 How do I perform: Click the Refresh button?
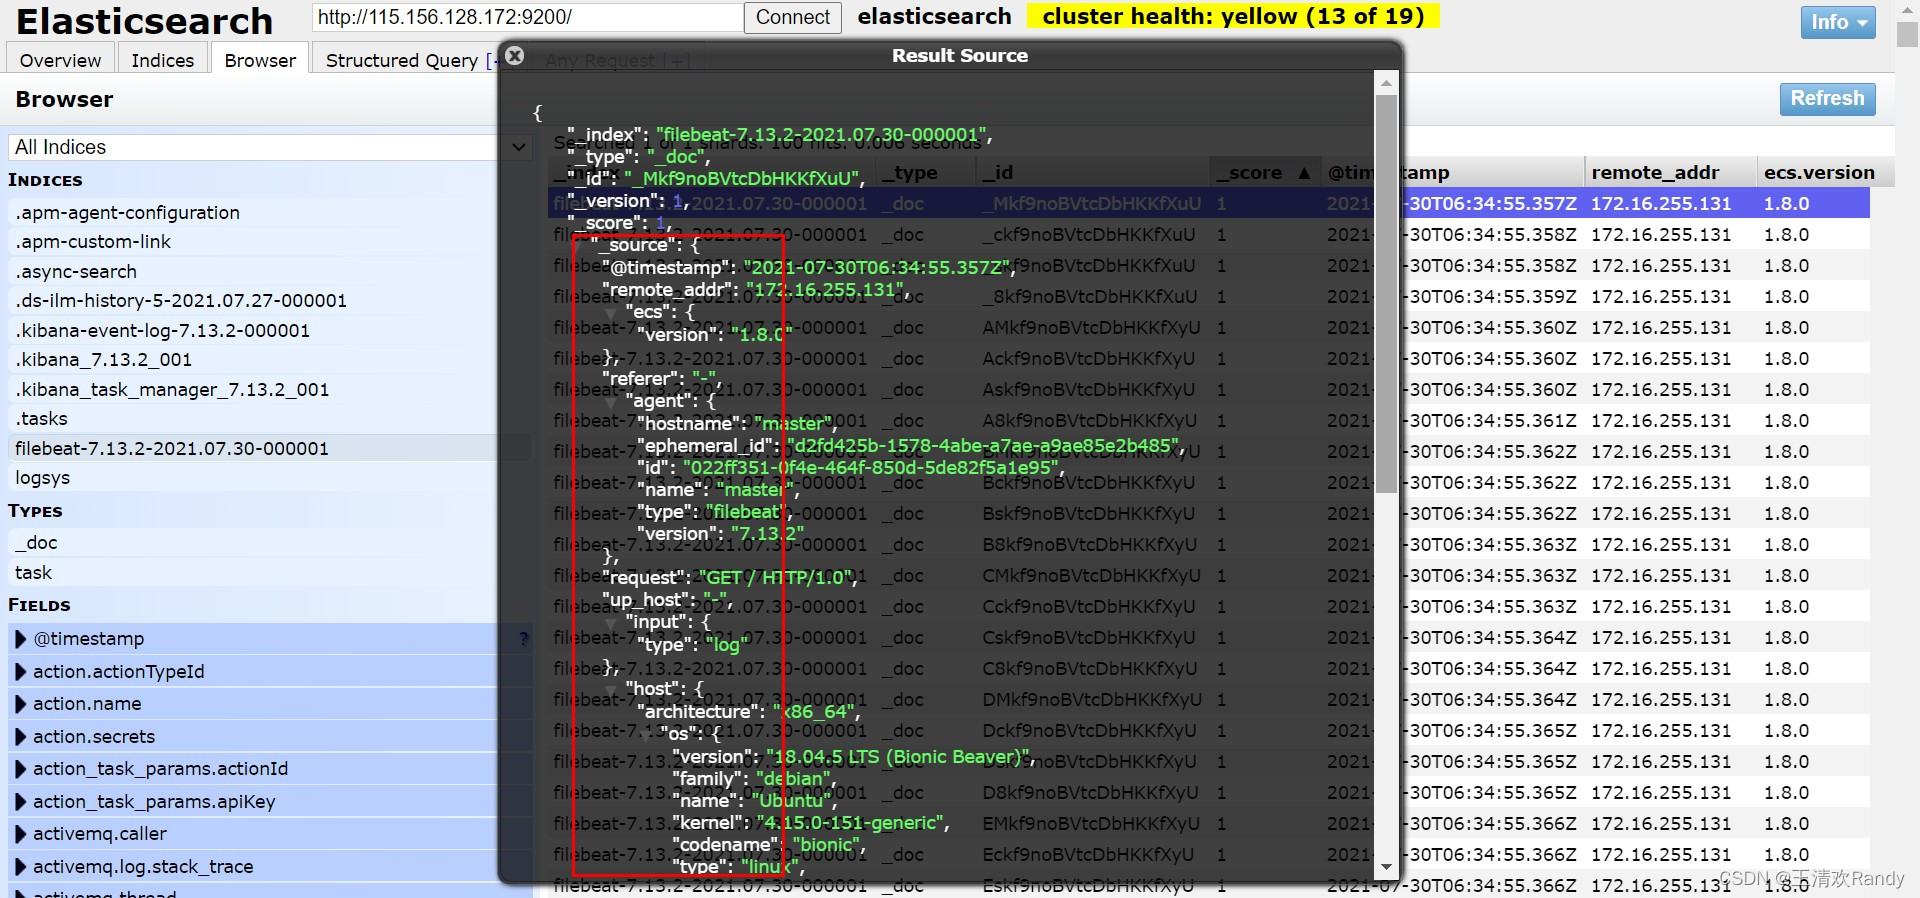(1827, 99)
